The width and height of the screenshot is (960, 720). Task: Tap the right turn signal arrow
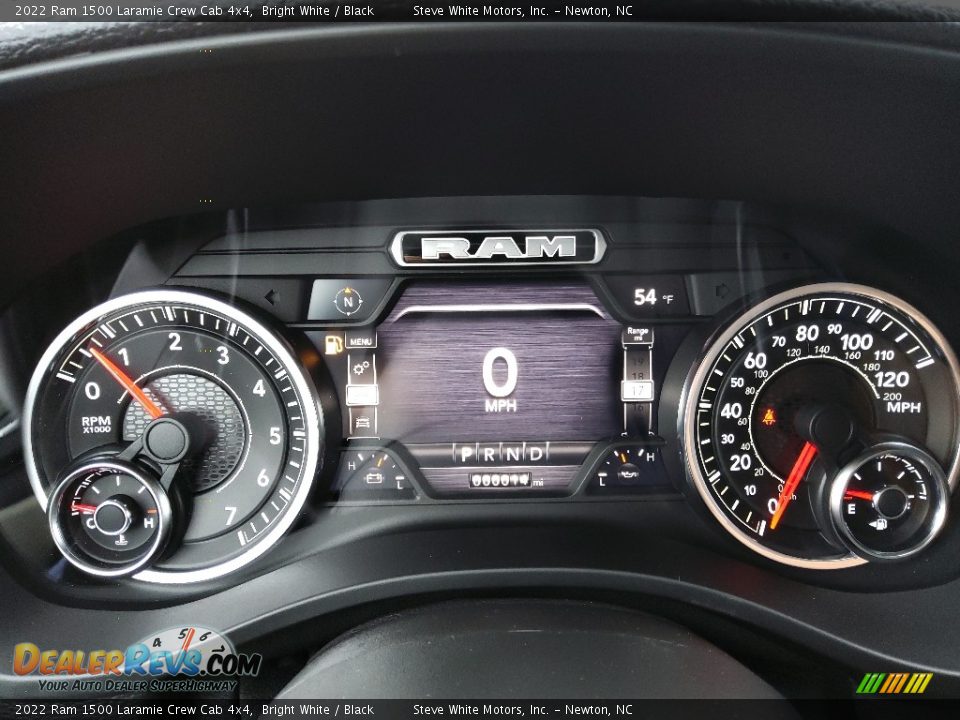(x=722, y=290)
